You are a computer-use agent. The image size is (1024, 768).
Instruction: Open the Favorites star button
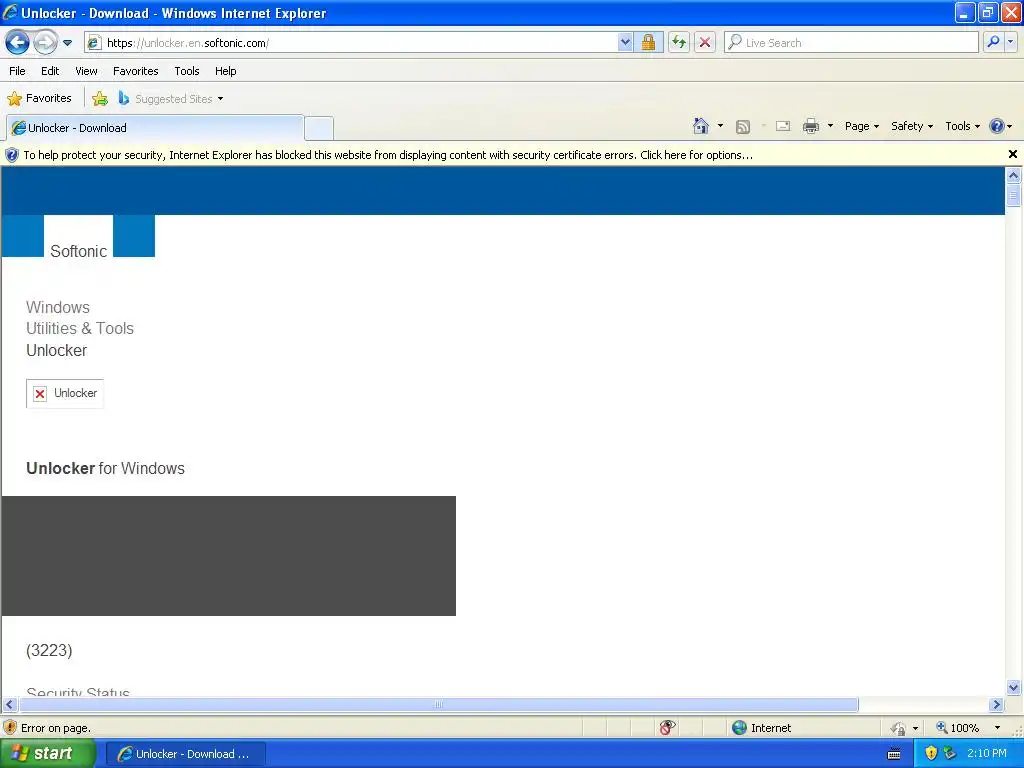[39, 99]
